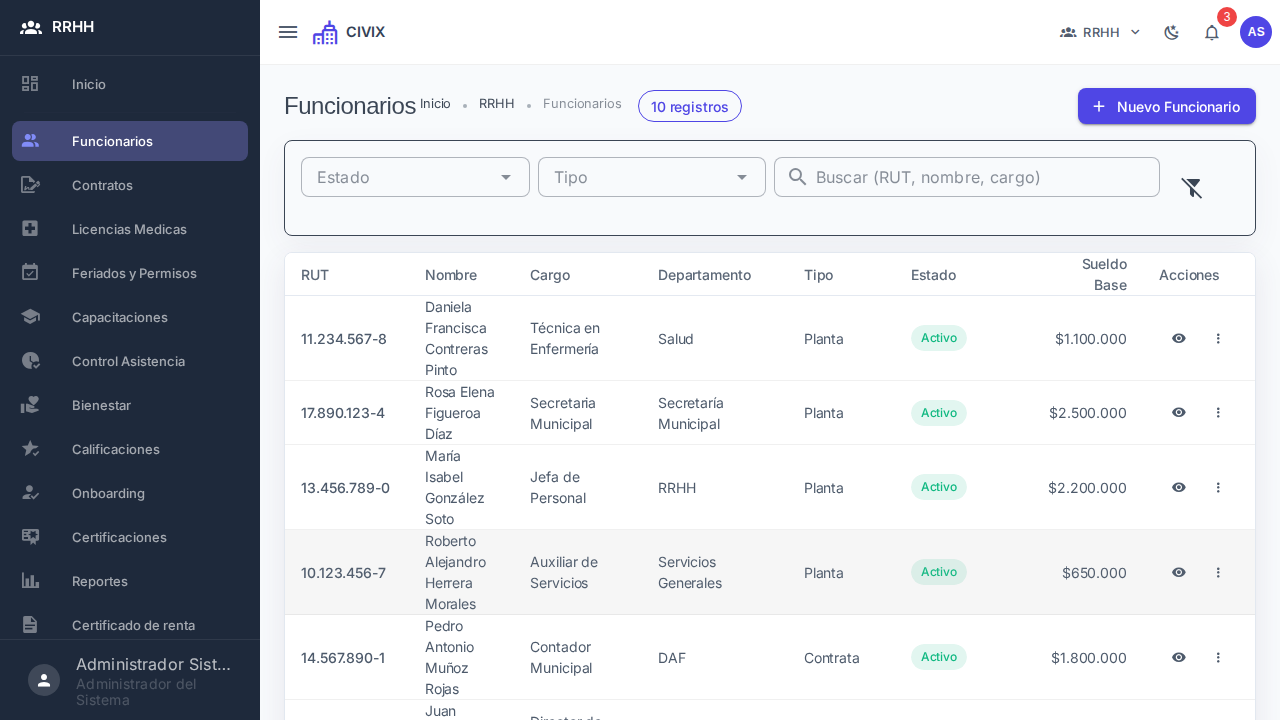
Task: Go to RRHH breadcrumb
Action: [497, 103]
